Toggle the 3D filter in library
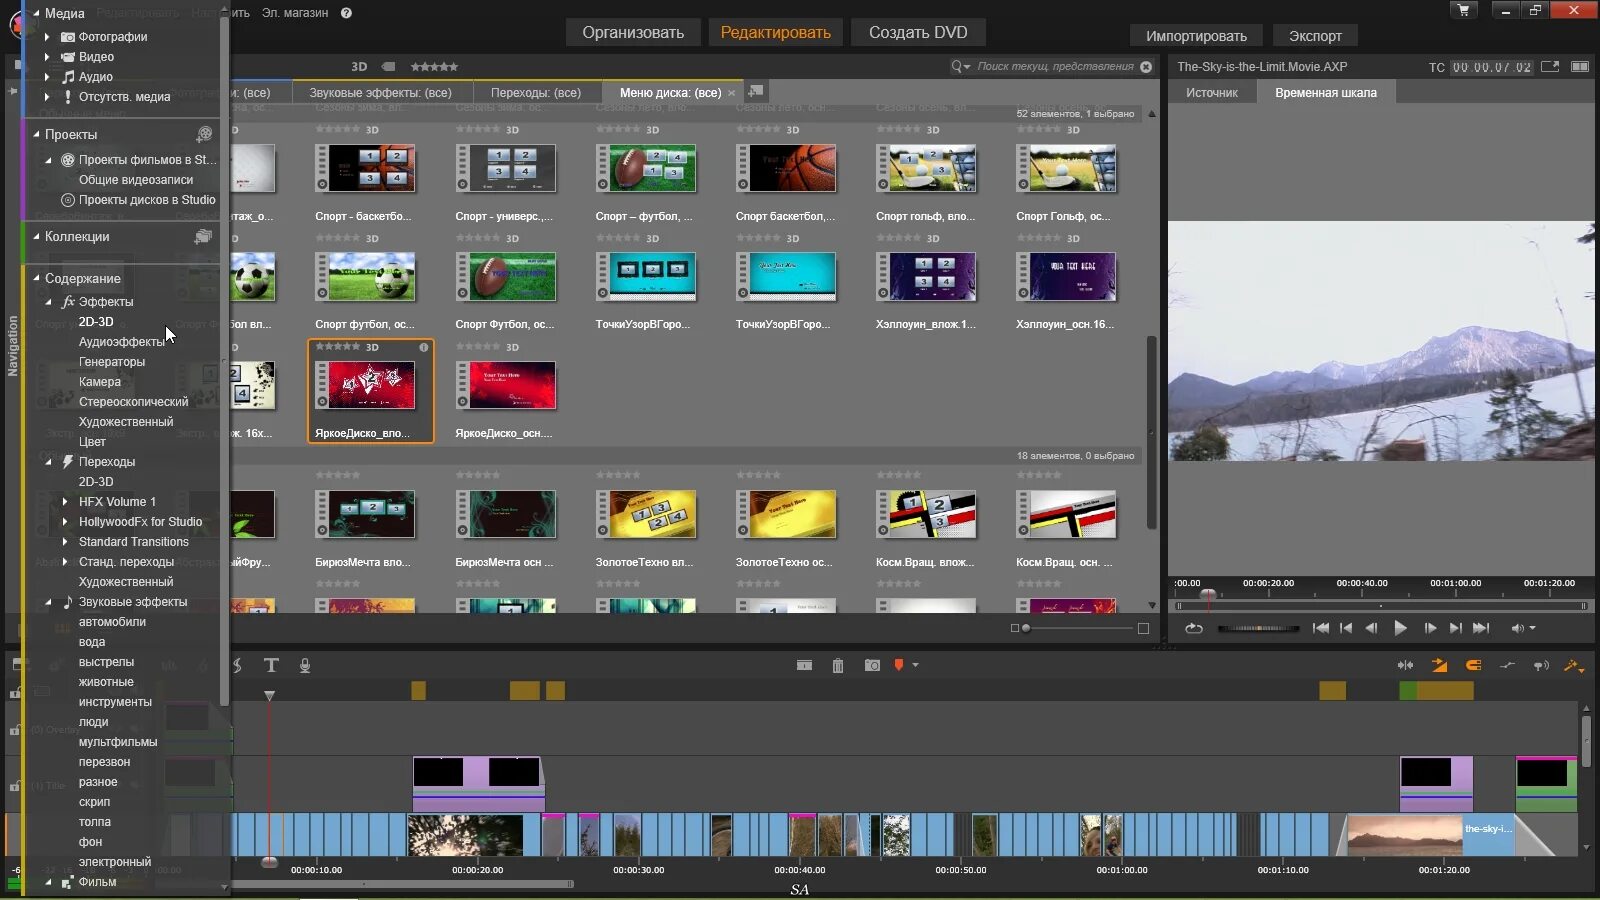The width and height of the screenshot is (1600, 900). point(359,67)
